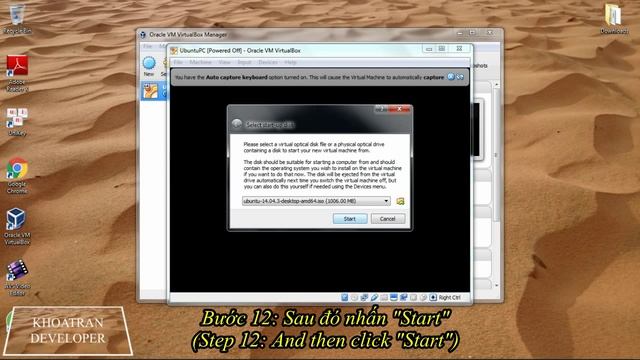The width and height of the screenshot is (640, 360).
Task: Maximize the UbuntuPC VirtualBox window
Action: point(442,49)
